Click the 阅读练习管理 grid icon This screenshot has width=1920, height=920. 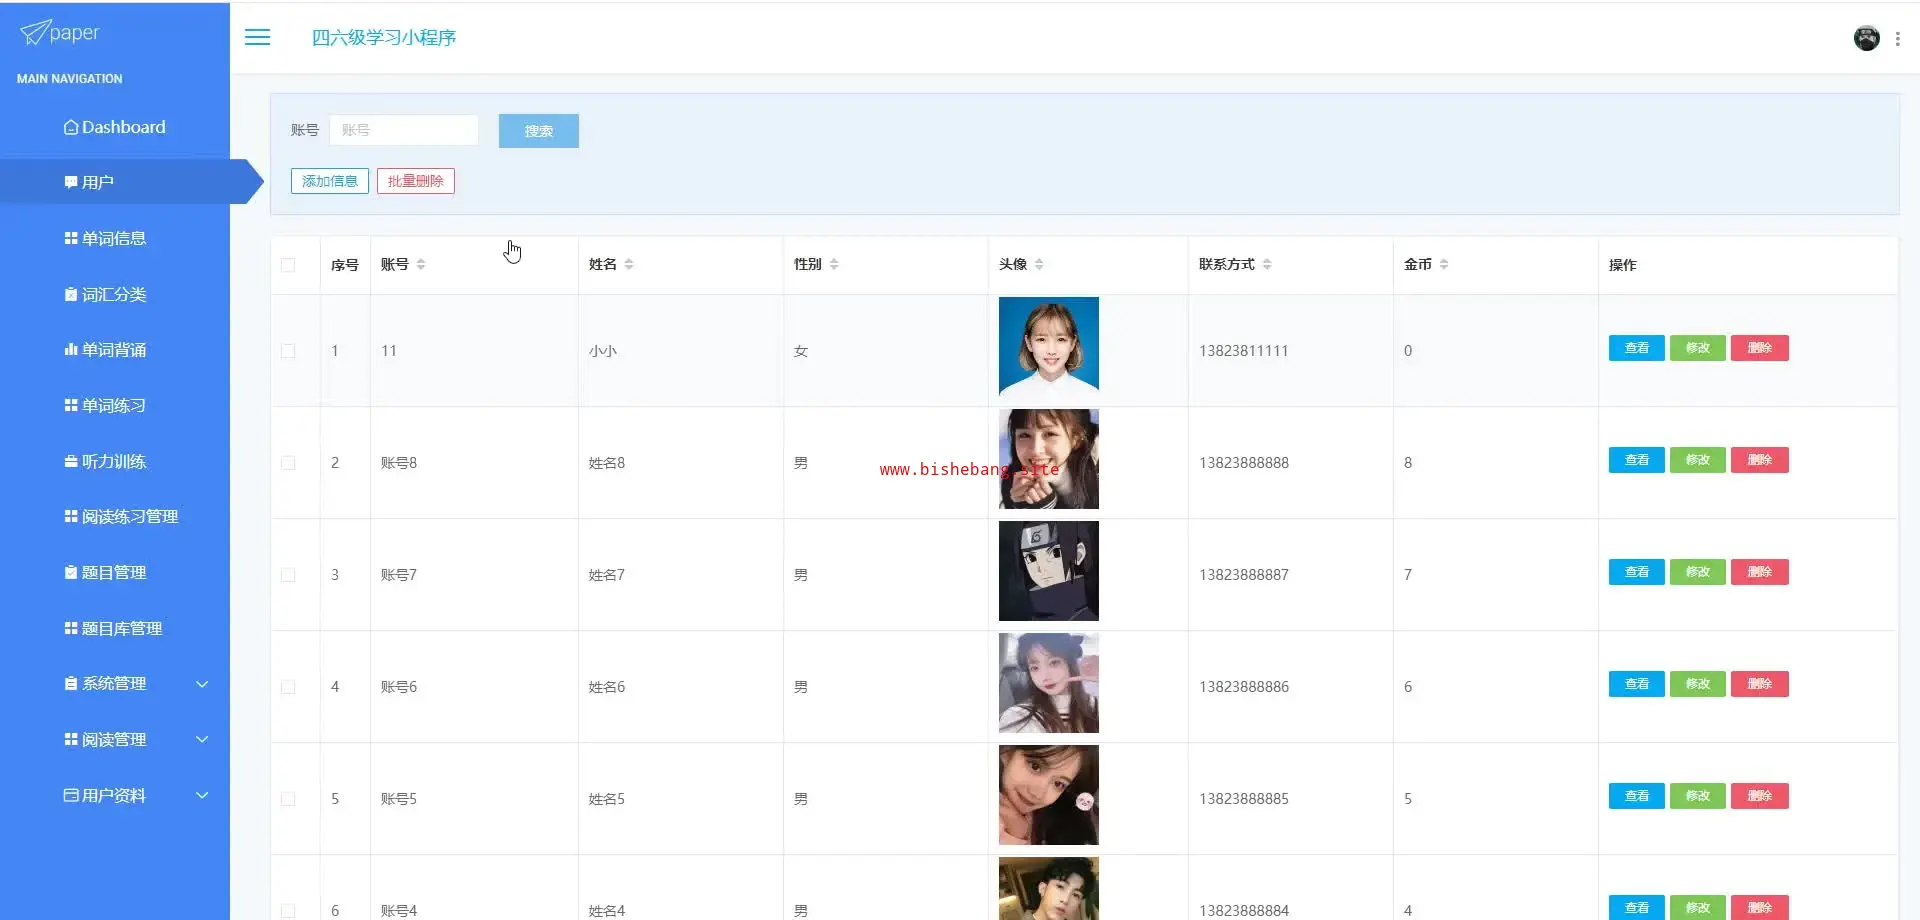[x=71, y=516]
